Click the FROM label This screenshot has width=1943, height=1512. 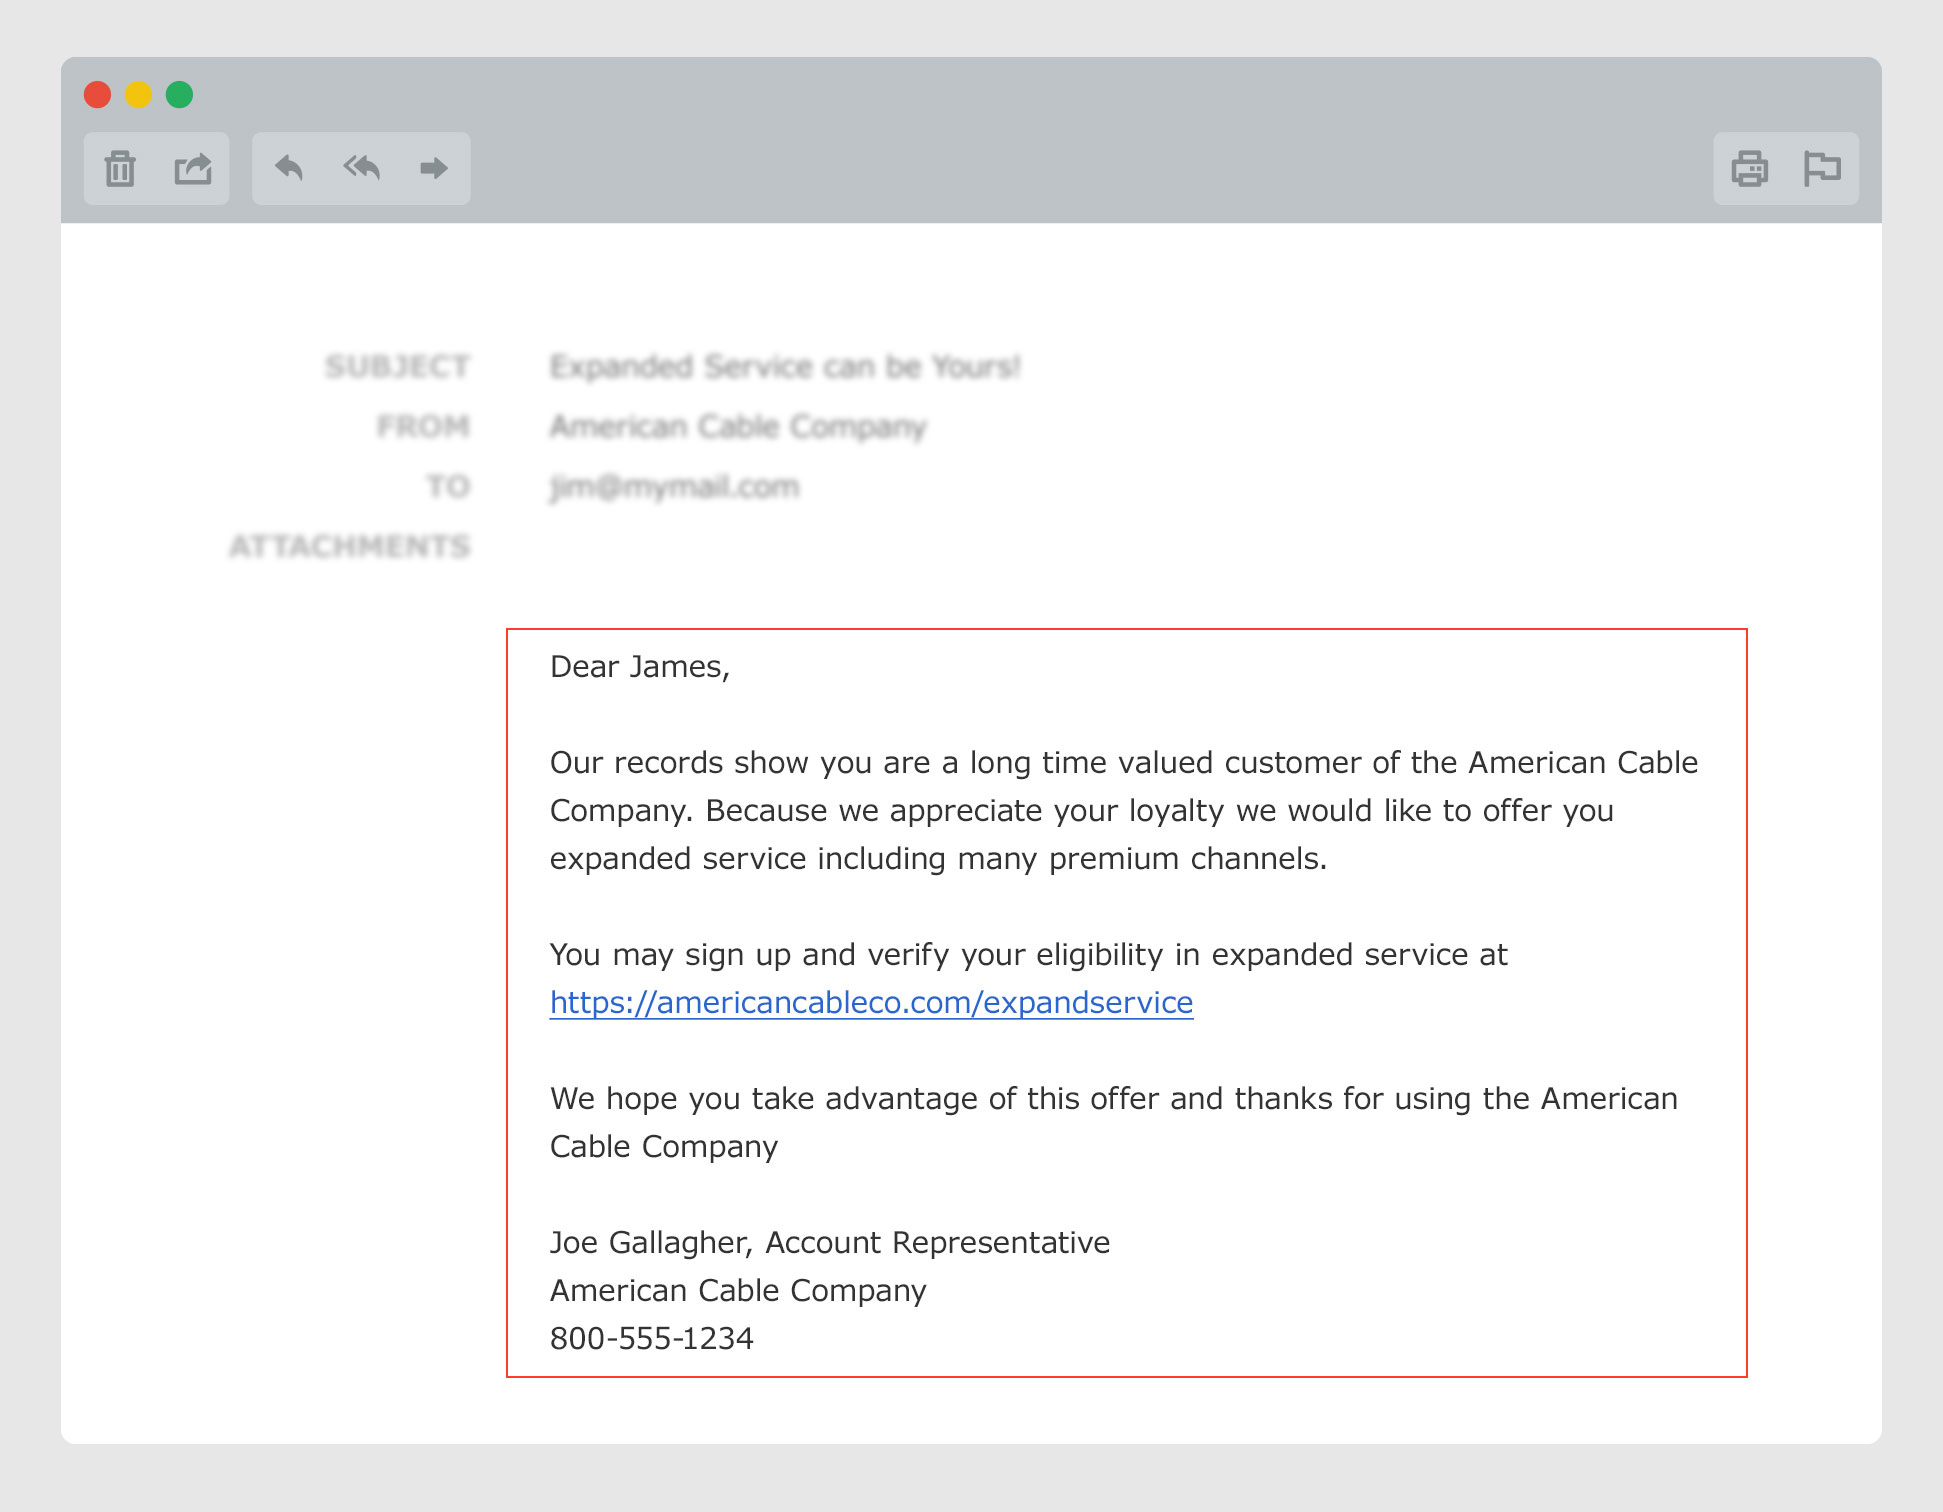coord(423,427)
